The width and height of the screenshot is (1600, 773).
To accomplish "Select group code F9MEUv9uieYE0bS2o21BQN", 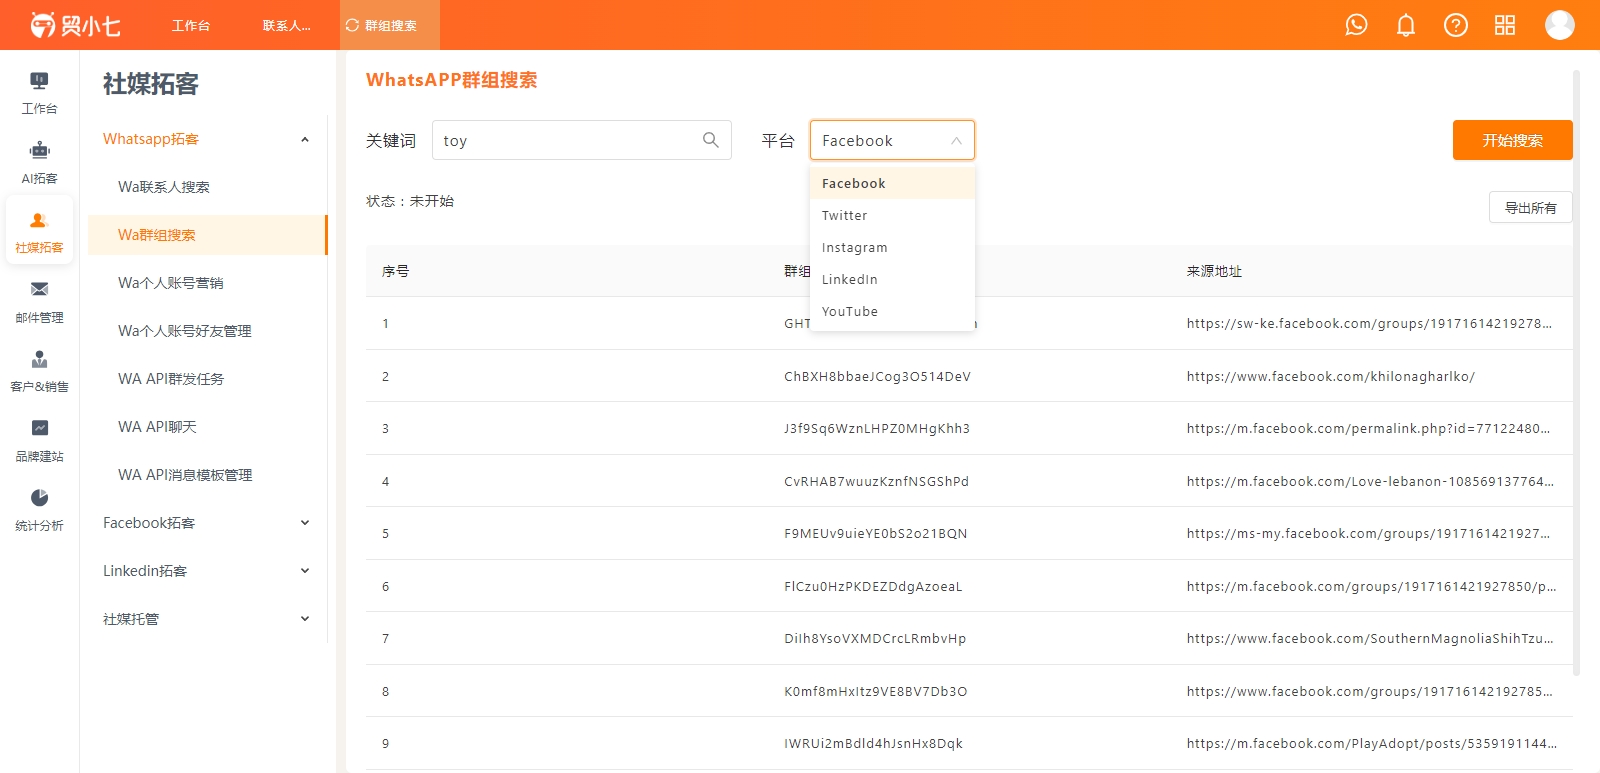I will (x=876, y=533).
